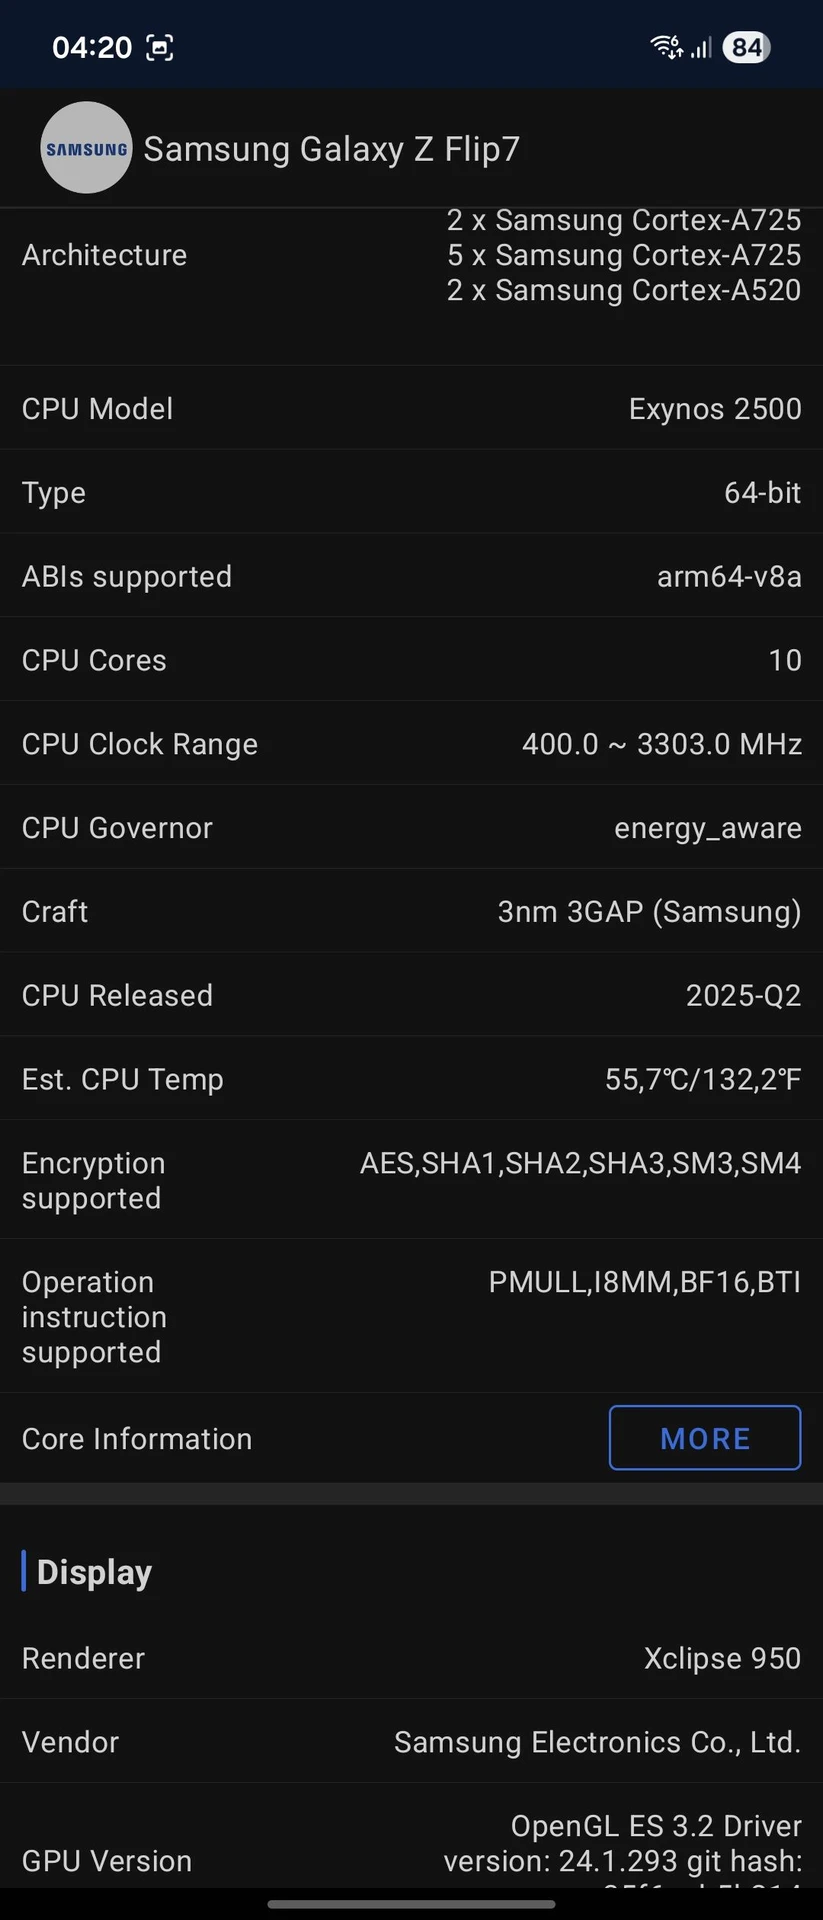
Task: Open MORE core information
Action: 705,1438
